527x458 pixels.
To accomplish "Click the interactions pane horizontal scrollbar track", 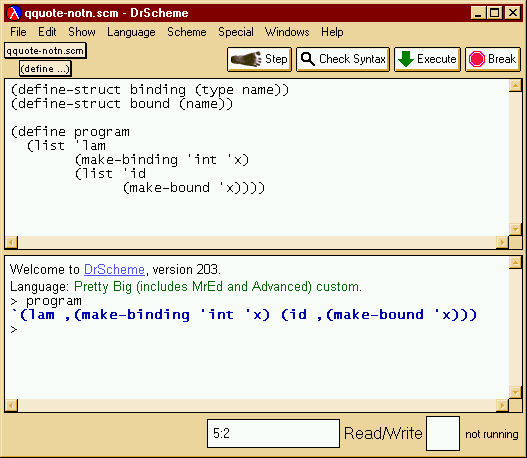I will point(257,406).
